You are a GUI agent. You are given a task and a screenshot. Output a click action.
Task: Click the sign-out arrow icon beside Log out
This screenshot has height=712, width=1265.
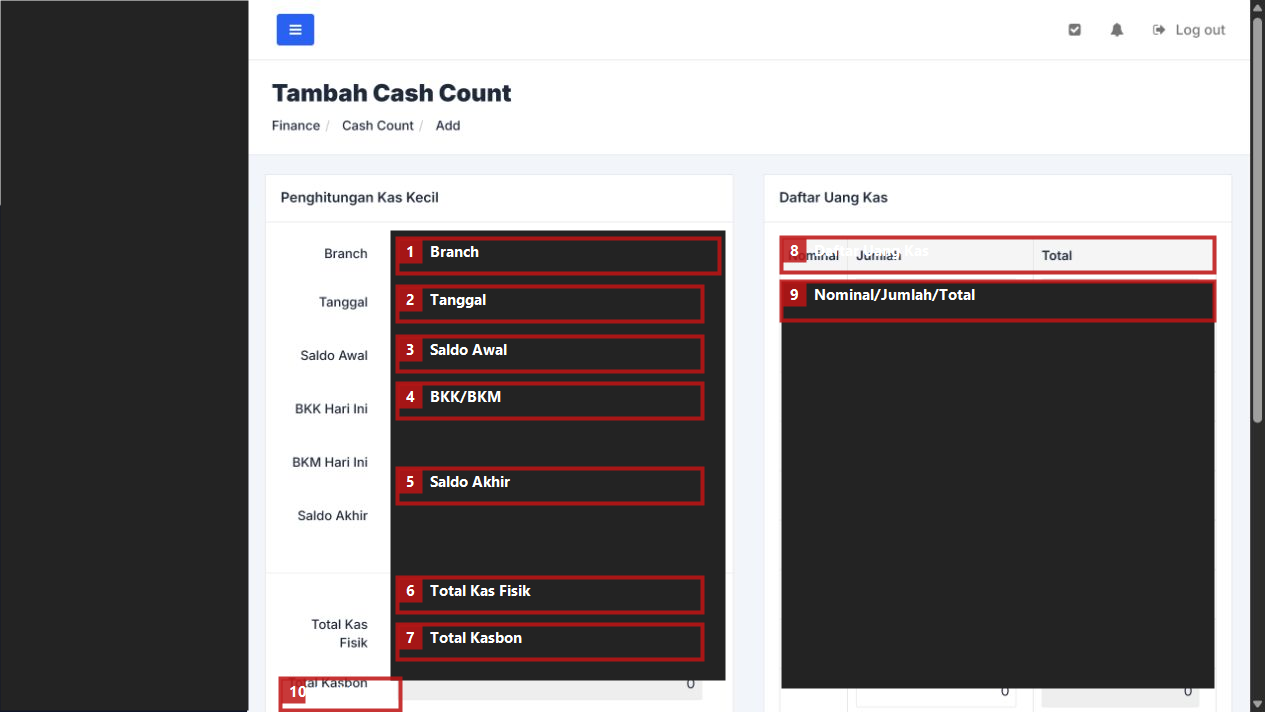pyautogui.click(x=1159, y=30)
